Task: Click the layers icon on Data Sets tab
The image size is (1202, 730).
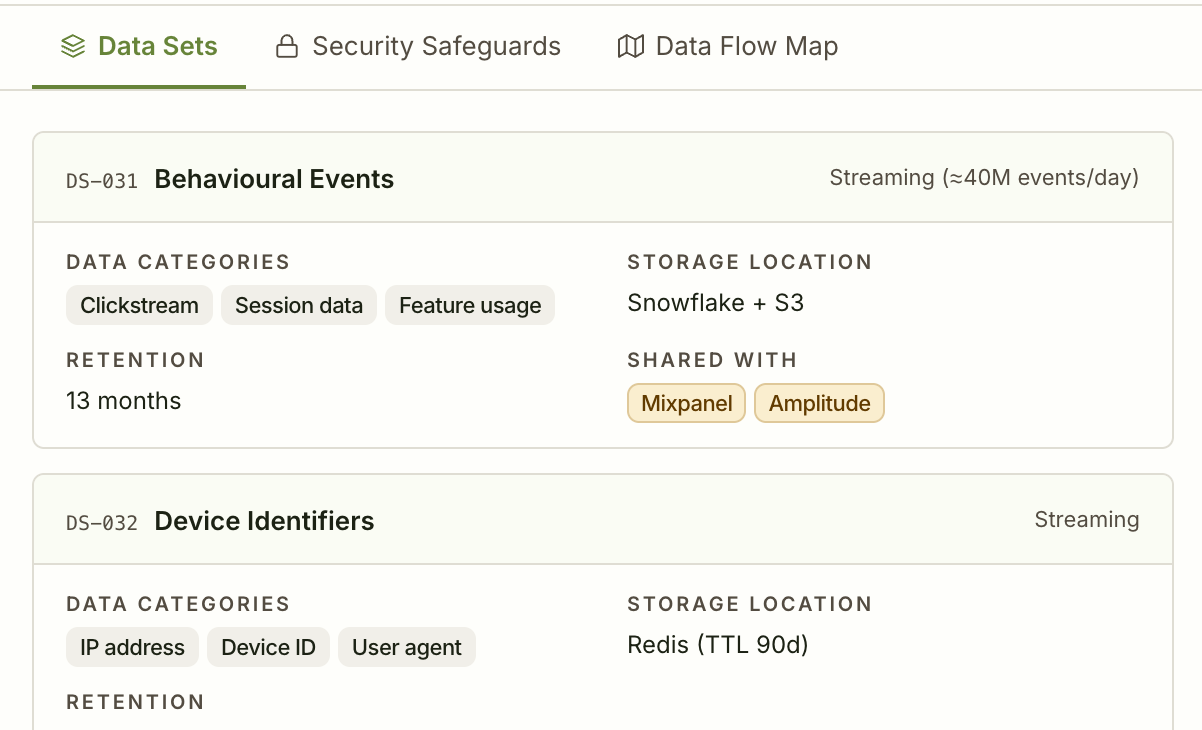Action: click(73, 46)
